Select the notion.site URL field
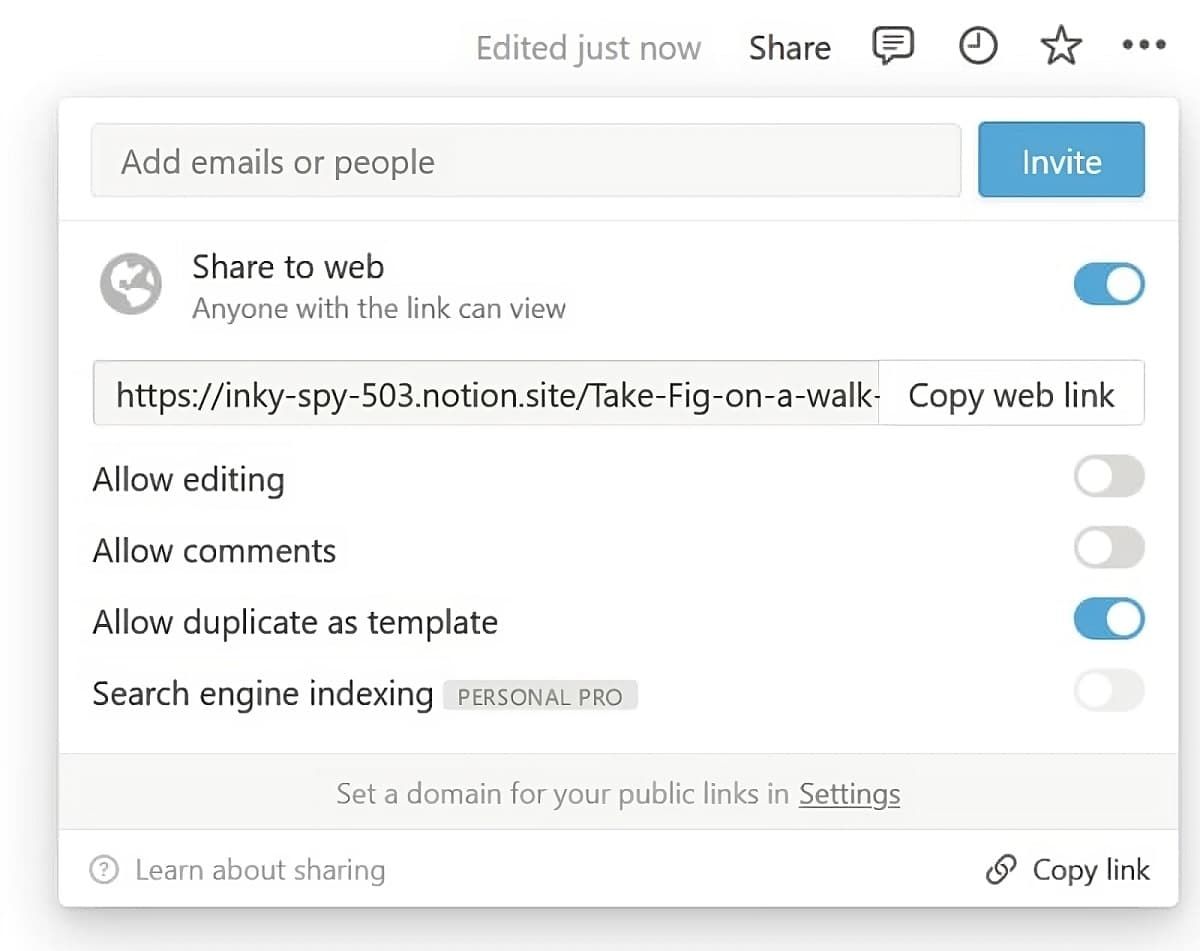 (485, 394)
